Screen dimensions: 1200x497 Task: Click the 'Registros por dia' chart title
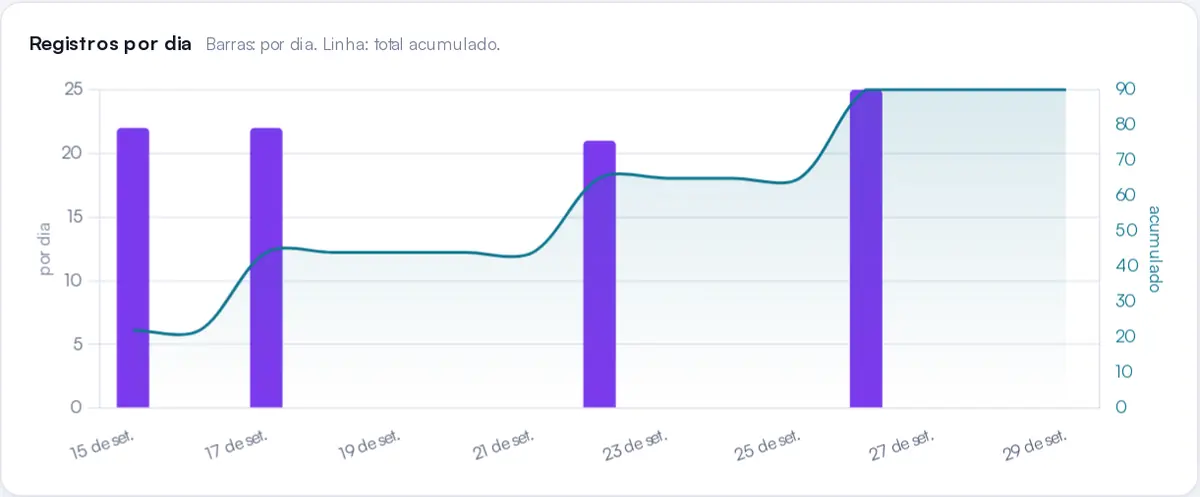110,45
